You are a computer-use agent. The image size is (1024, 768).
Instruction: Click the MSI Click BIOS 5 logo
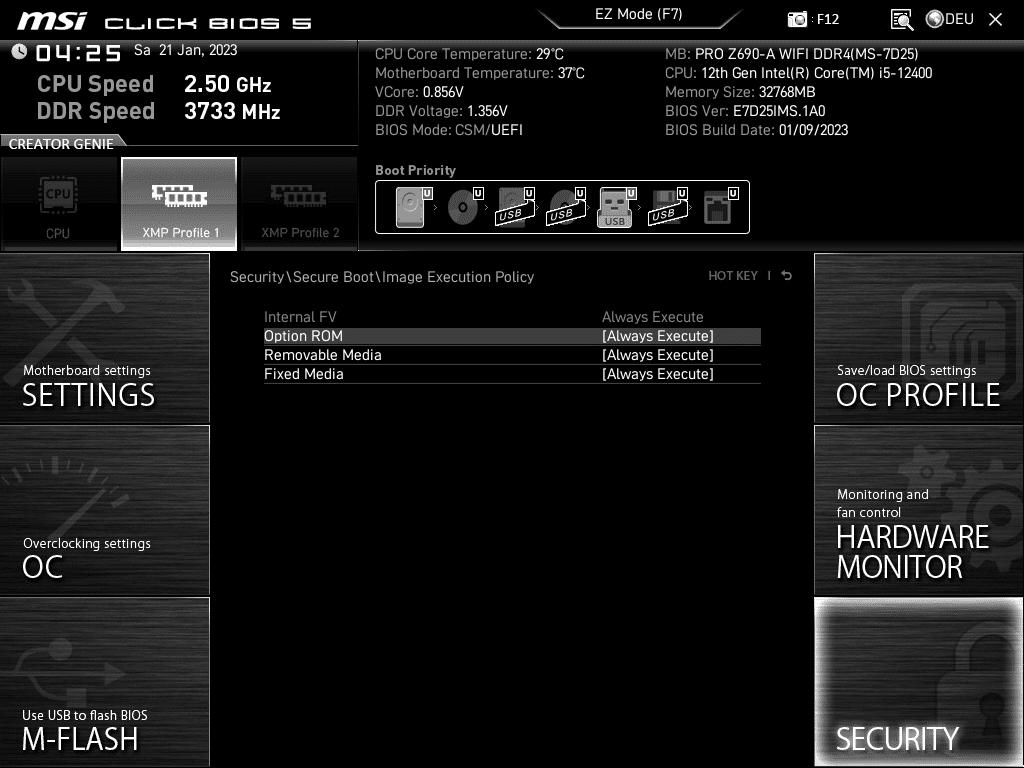[164, 22]
